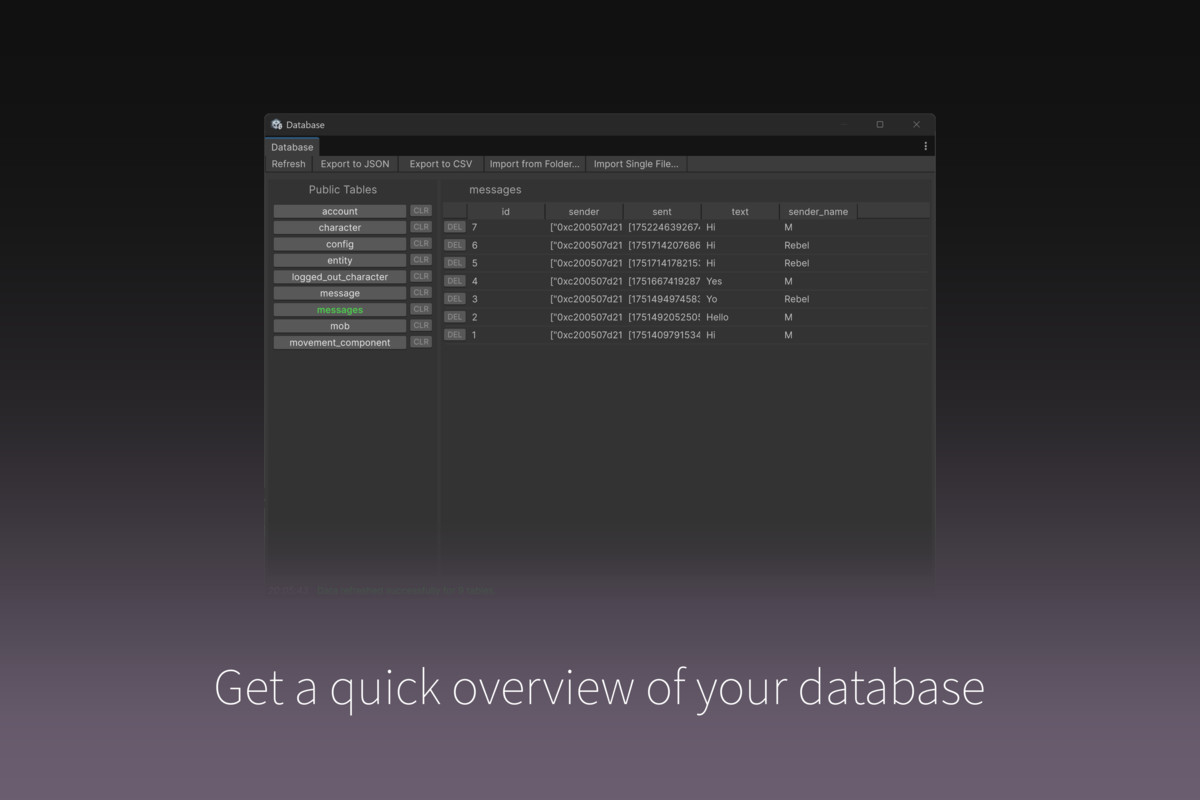Click the DEL icon for message row id 7

coord(454,227)
